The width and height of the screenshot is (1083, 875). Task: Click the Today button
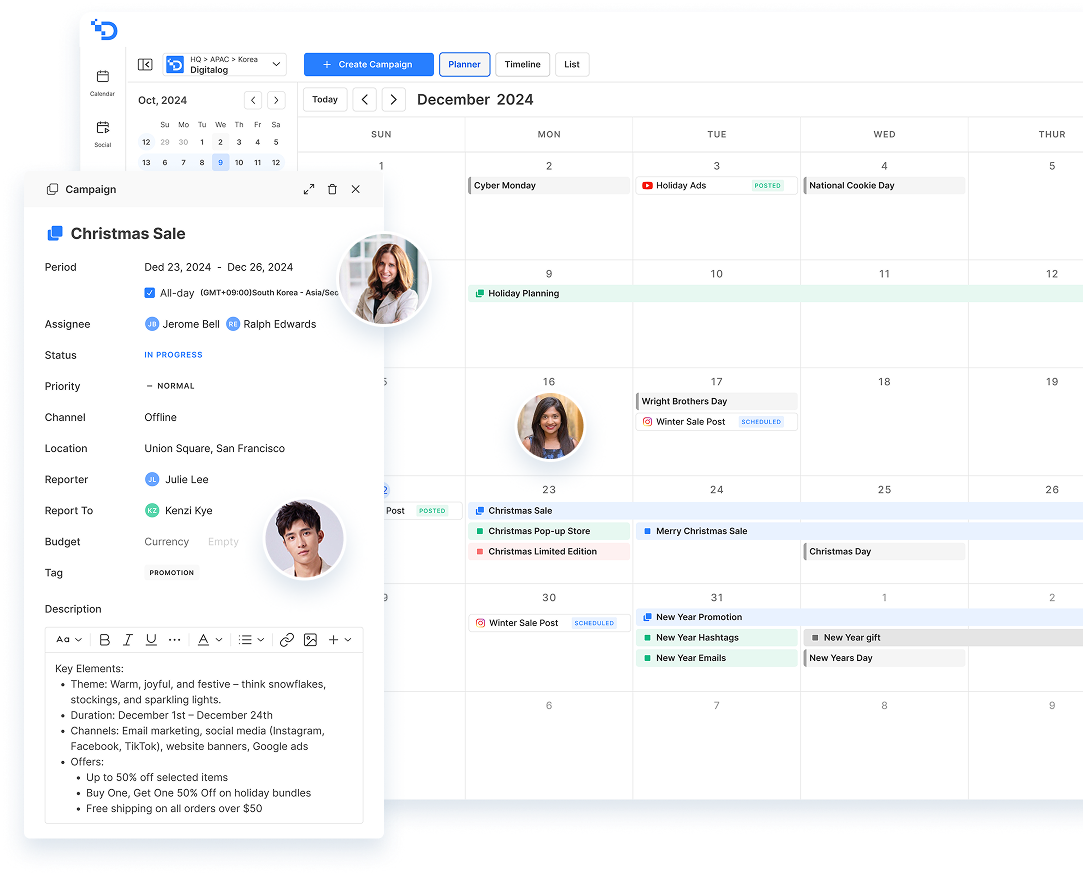(325, 100)
